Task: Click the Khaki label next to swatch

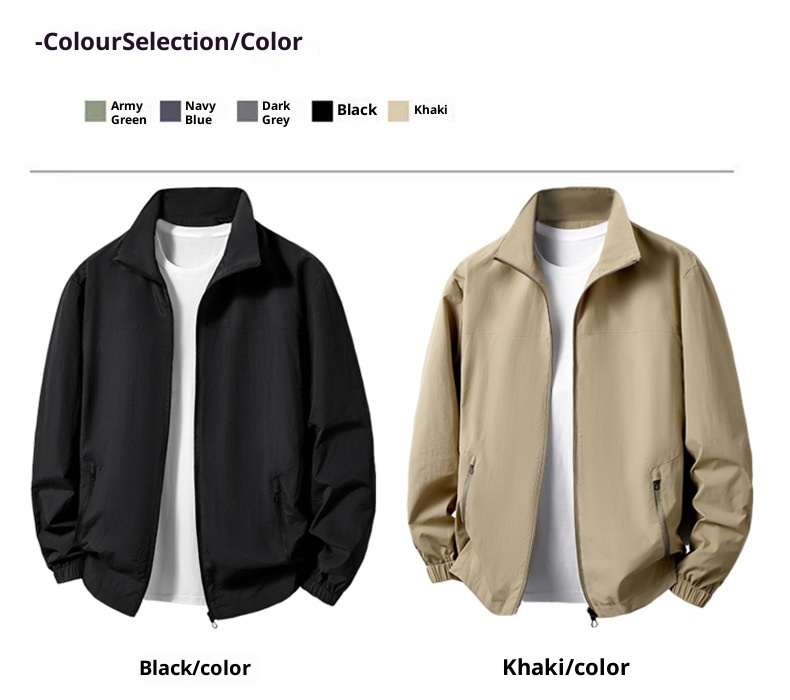Action: pos(431,110)
